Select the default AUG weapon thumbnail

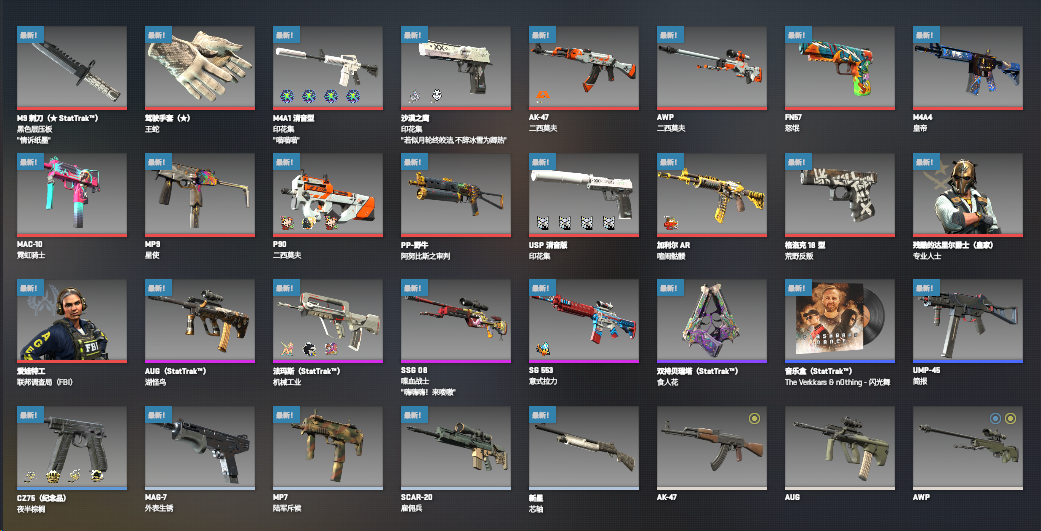pyautogui.click(x=840, y=449)
